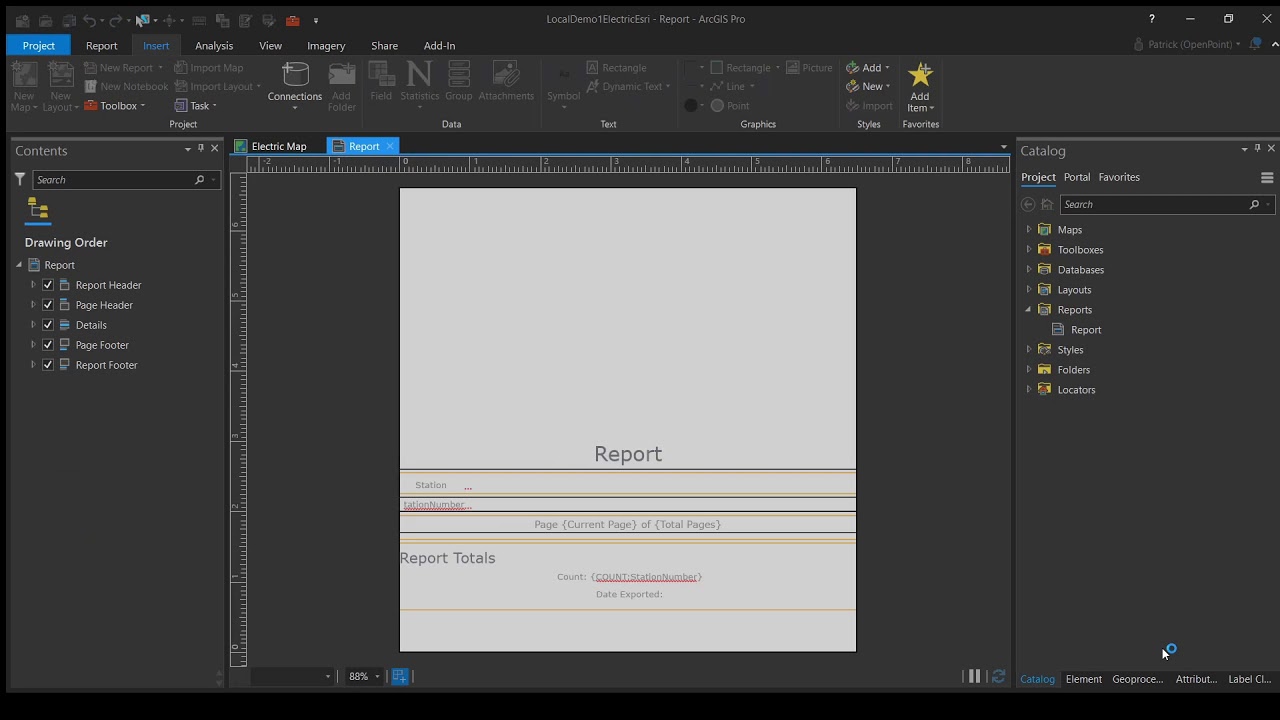
Task: Click the Add styles button
Action: pos(868,68)
